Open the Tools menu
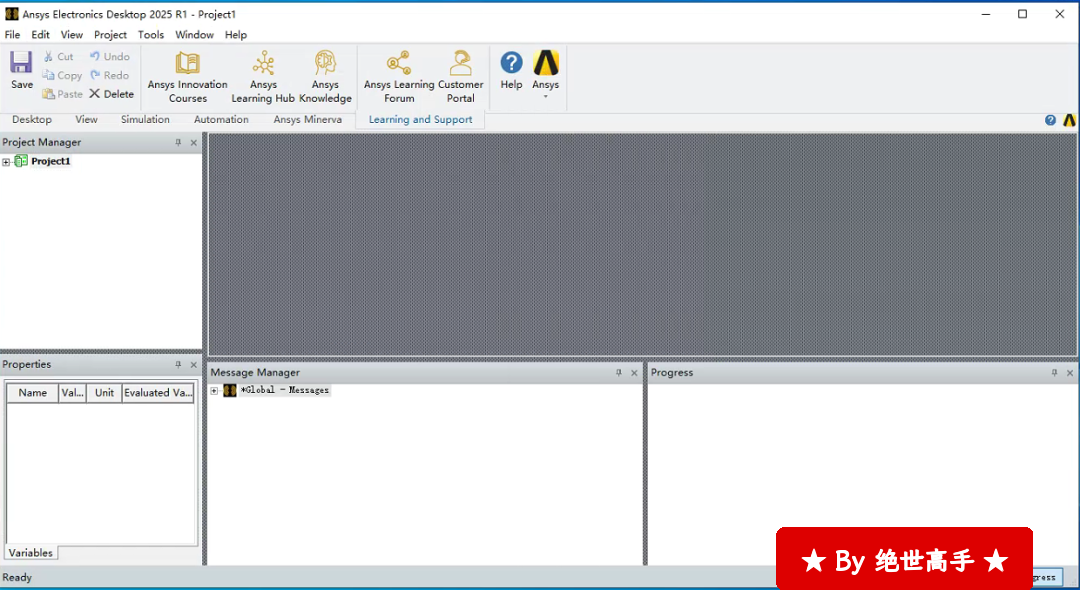Image resolution: width=1080 pixels, height=590 pixels. [151, 34]
